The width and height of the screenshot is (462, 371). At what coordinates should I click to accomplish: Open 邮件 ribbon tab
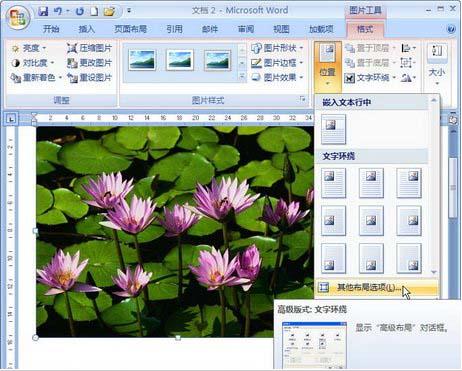click(x=210, y=29)
